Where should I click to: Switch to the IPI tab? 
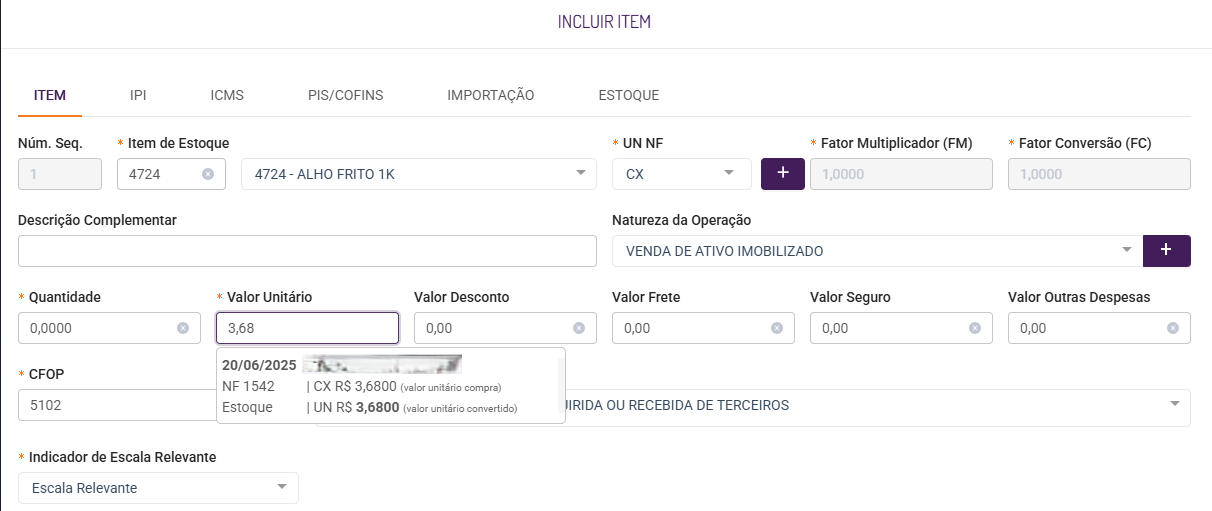pyautogui.click(x=138, y=96)
